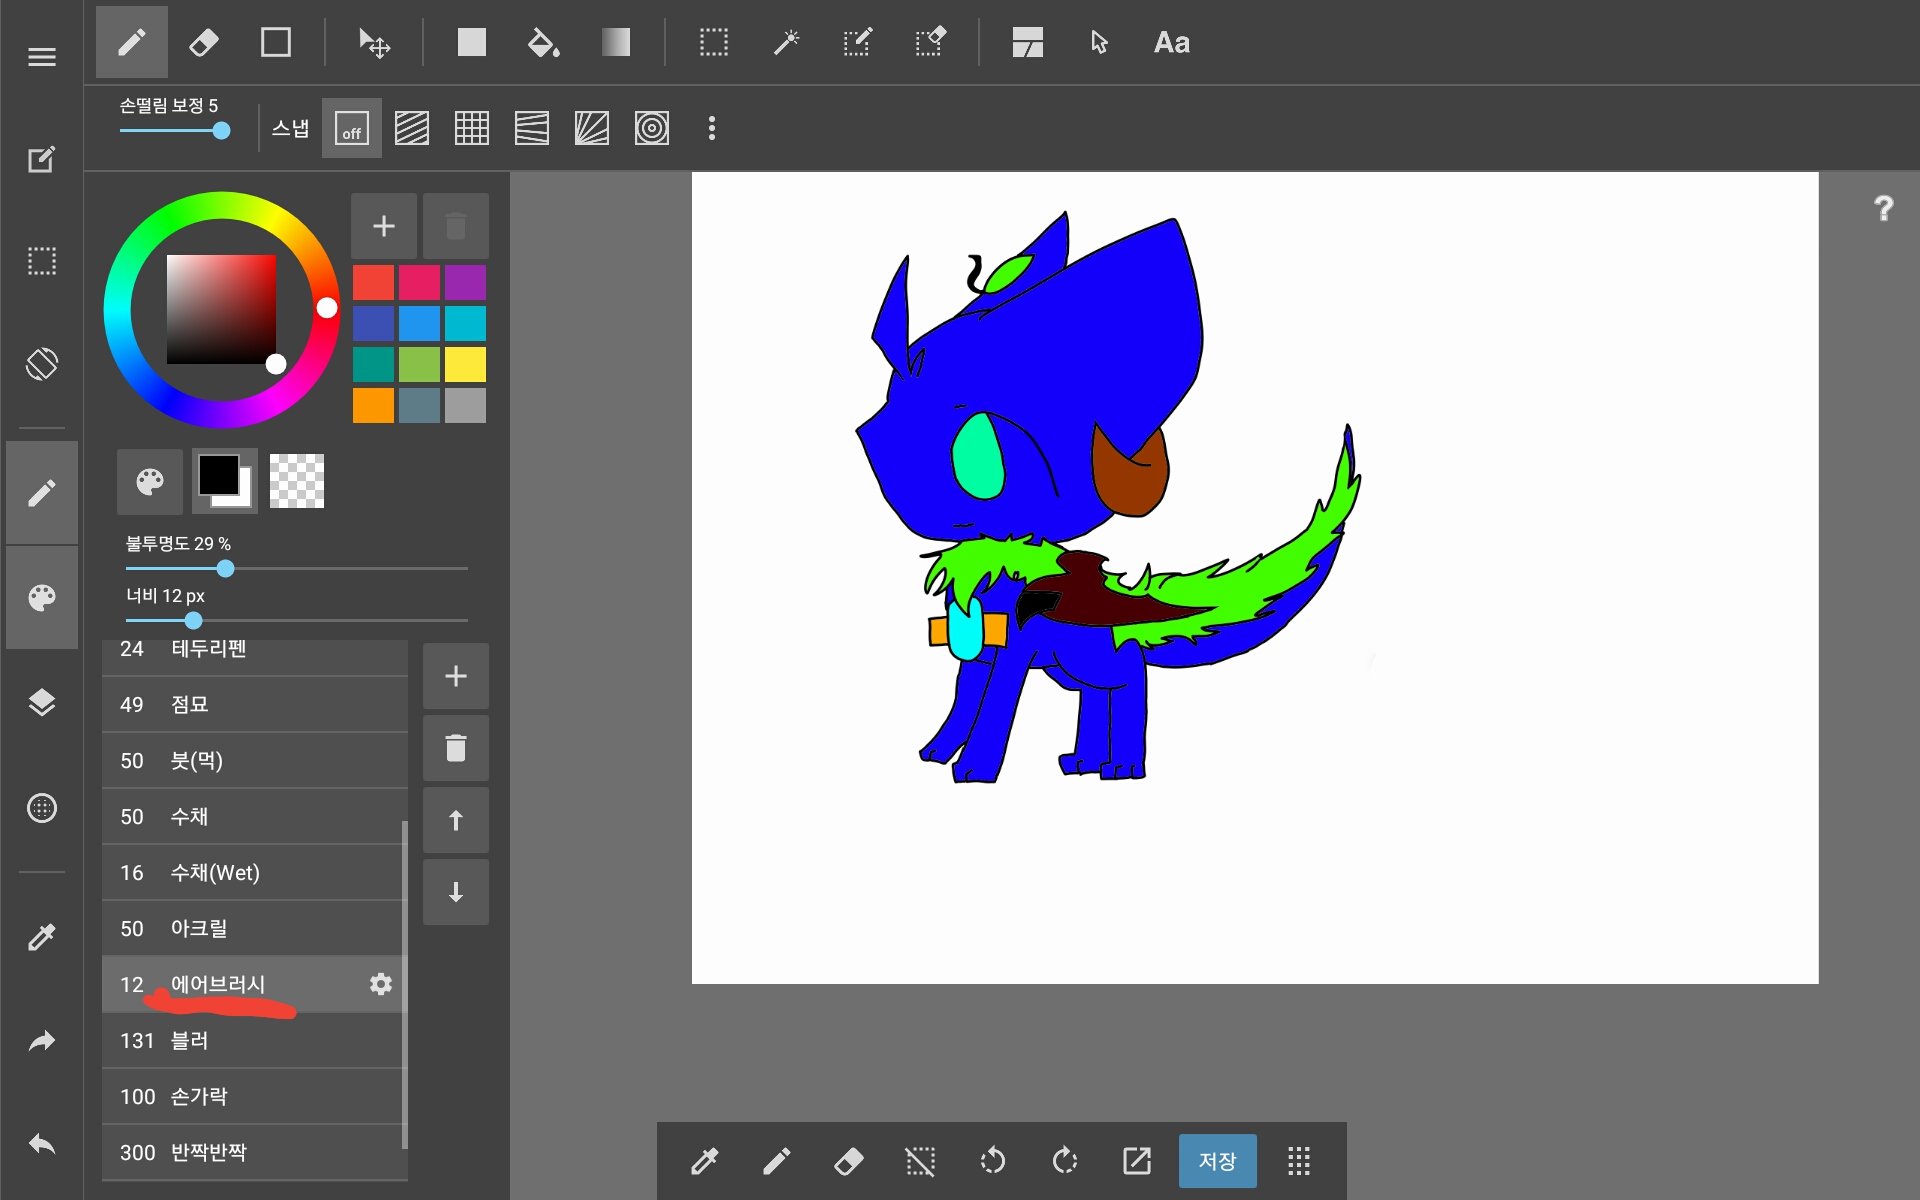1920x1200 pixels.
Task: Enable the radial circle snap guide
Action: tap(651, 128)
